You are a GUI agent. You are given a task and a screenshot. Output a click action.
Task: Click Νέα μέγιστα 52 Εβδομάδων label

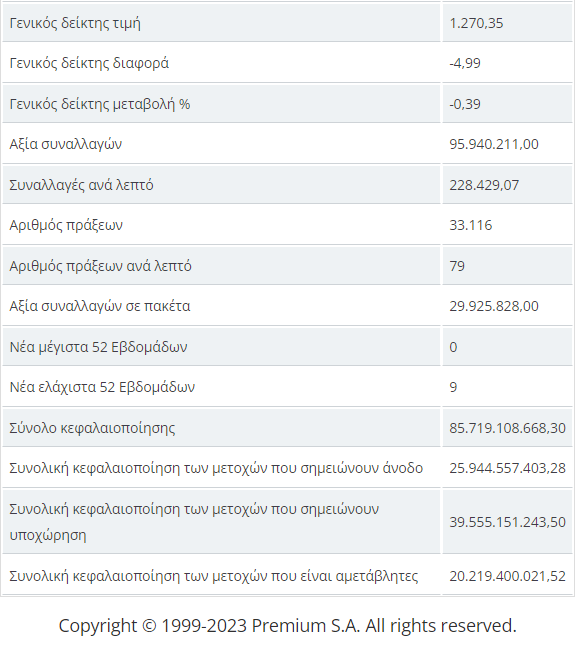98,347
